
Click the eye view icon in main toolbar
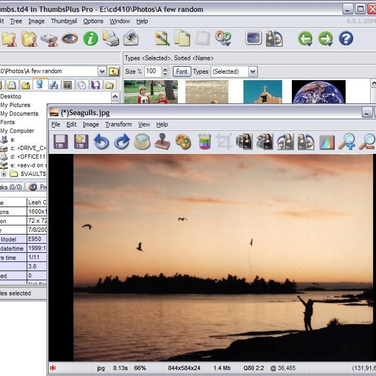[70, 39]
